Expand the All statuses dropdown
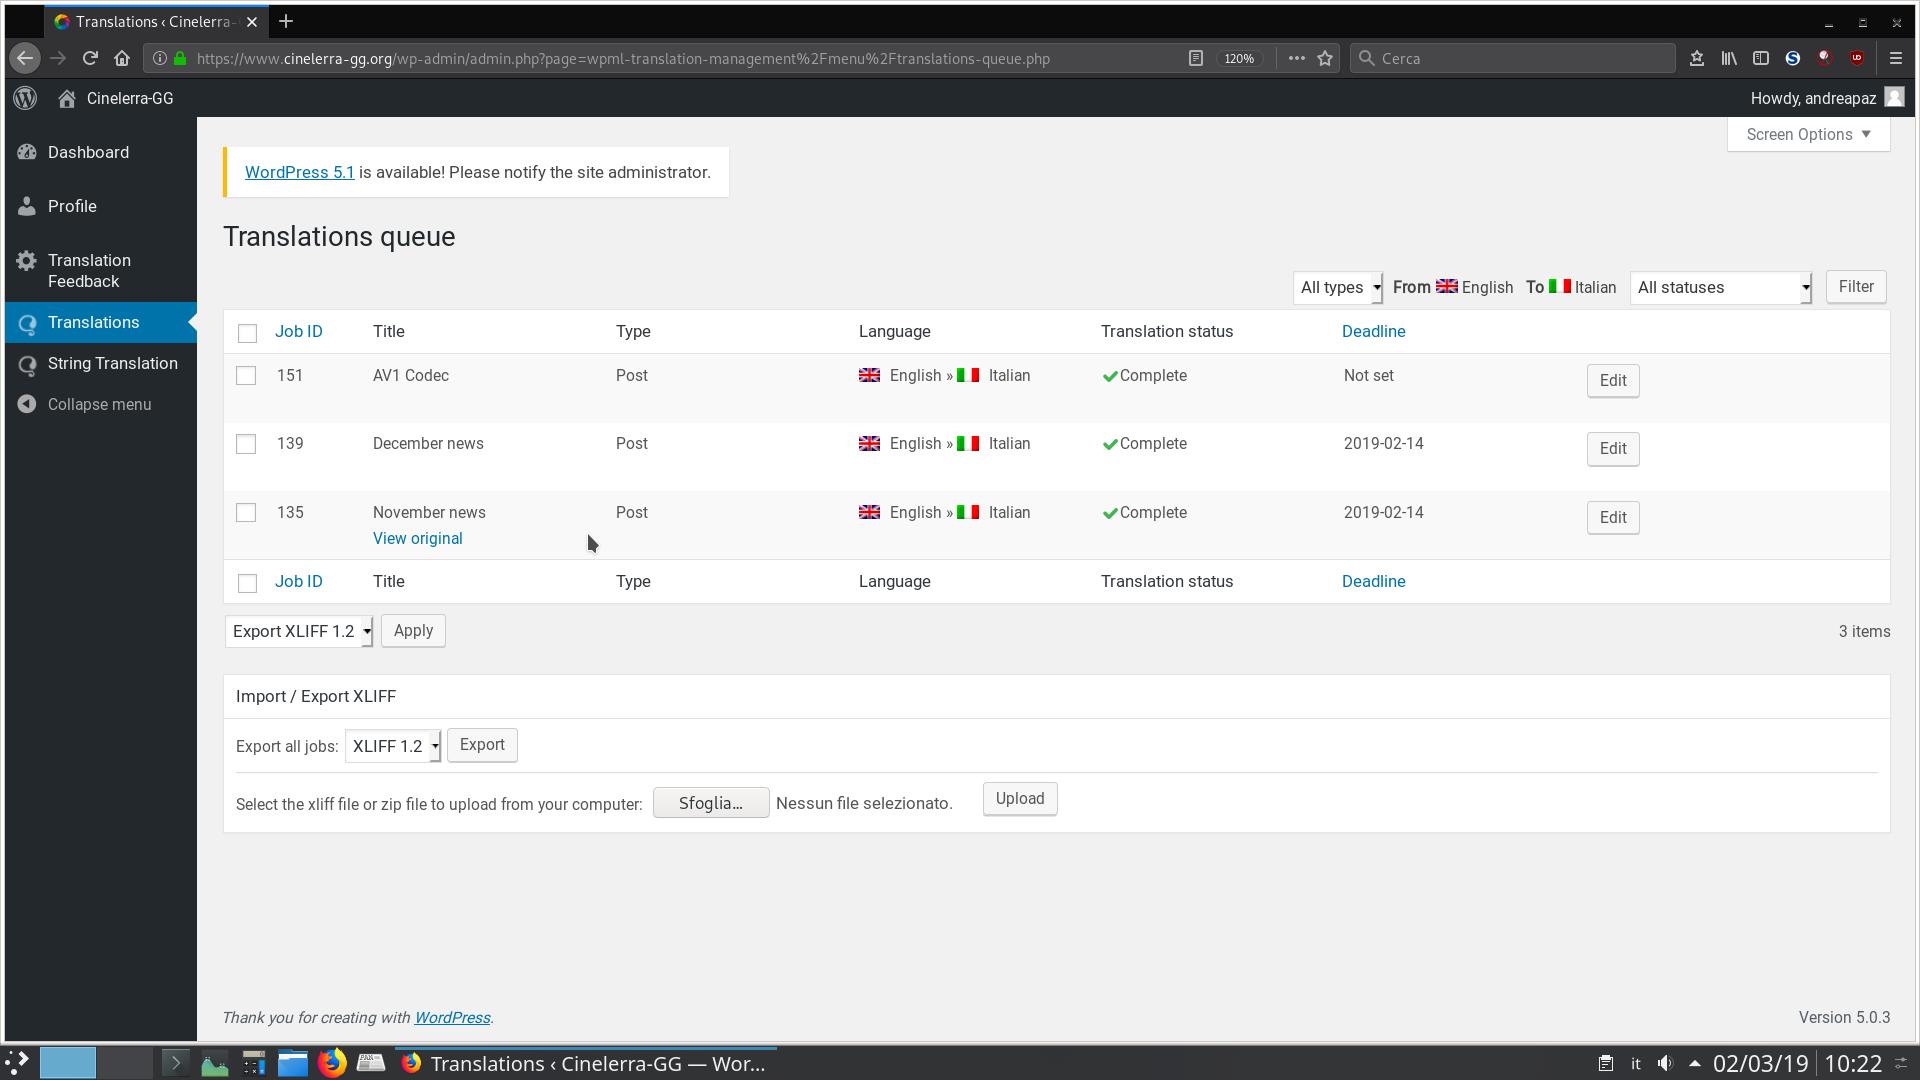 tap(1720, 288)
